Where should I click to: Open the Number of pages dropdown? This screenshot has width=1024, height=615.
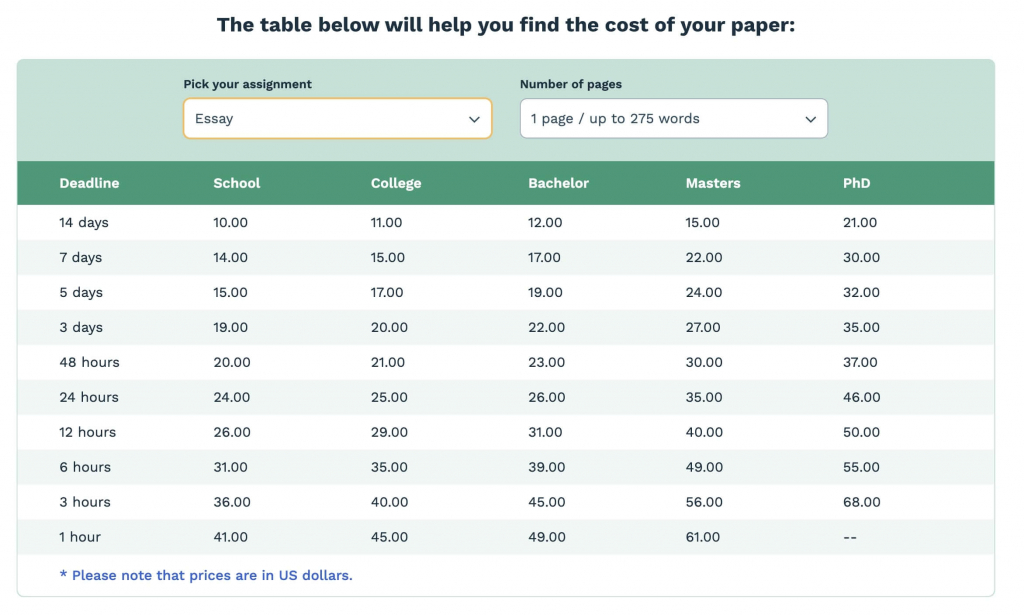coord(672,118)
